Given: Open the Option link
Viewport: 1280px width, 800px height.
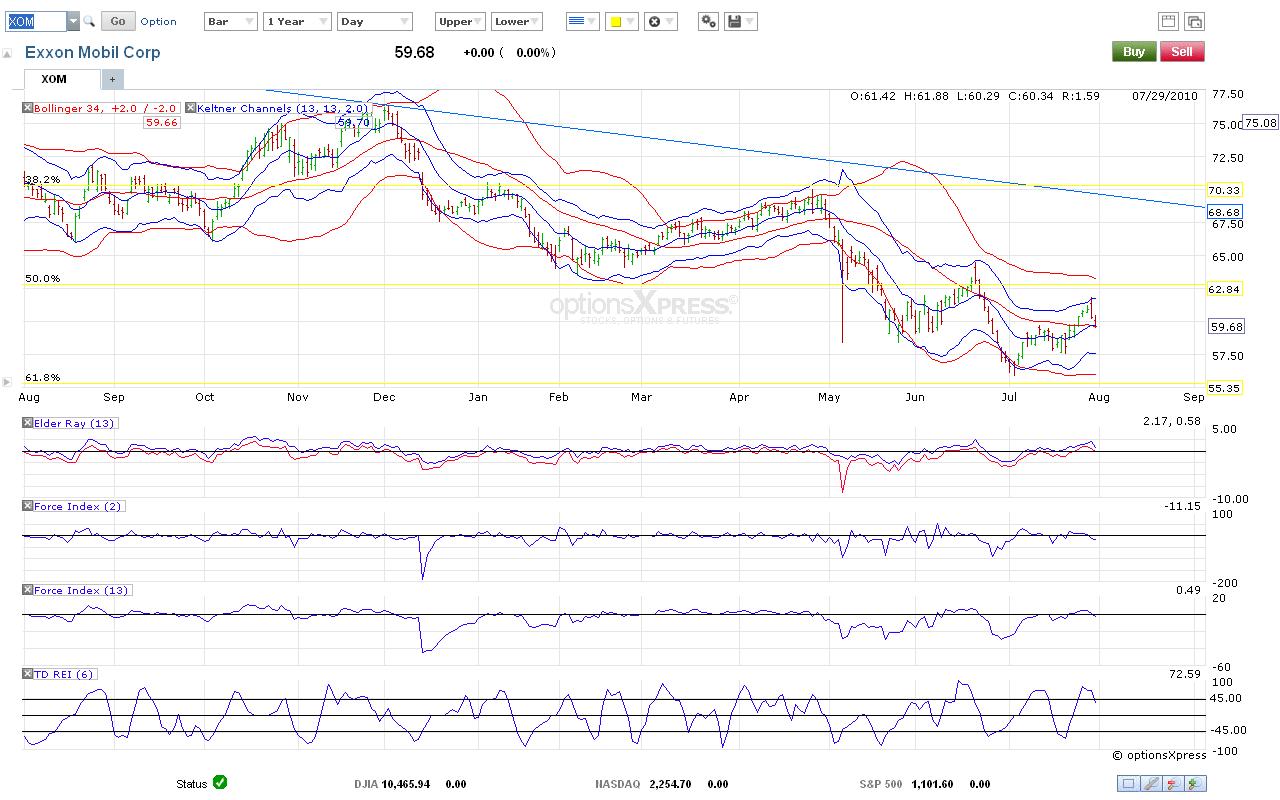Looking at the screenshot, I should [158, 21].
